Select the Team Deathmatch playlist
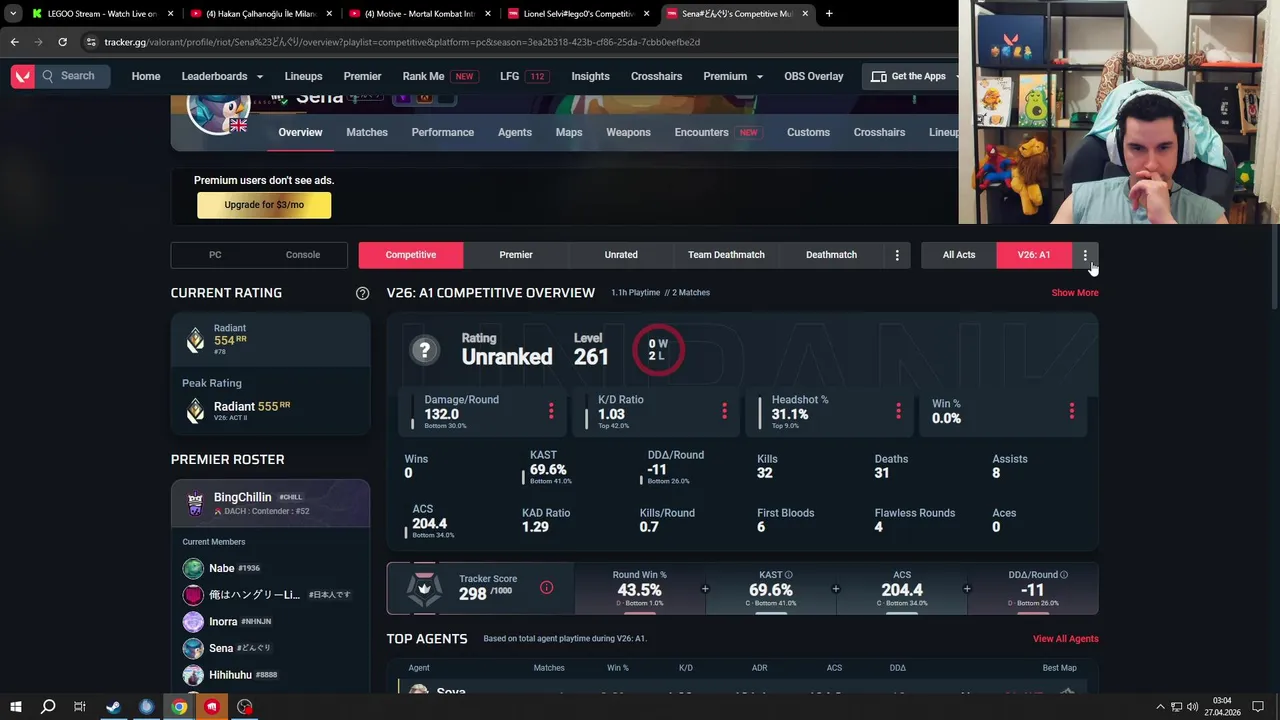The height and width of the screenshot is (720, 1280). tap(726, 255)
